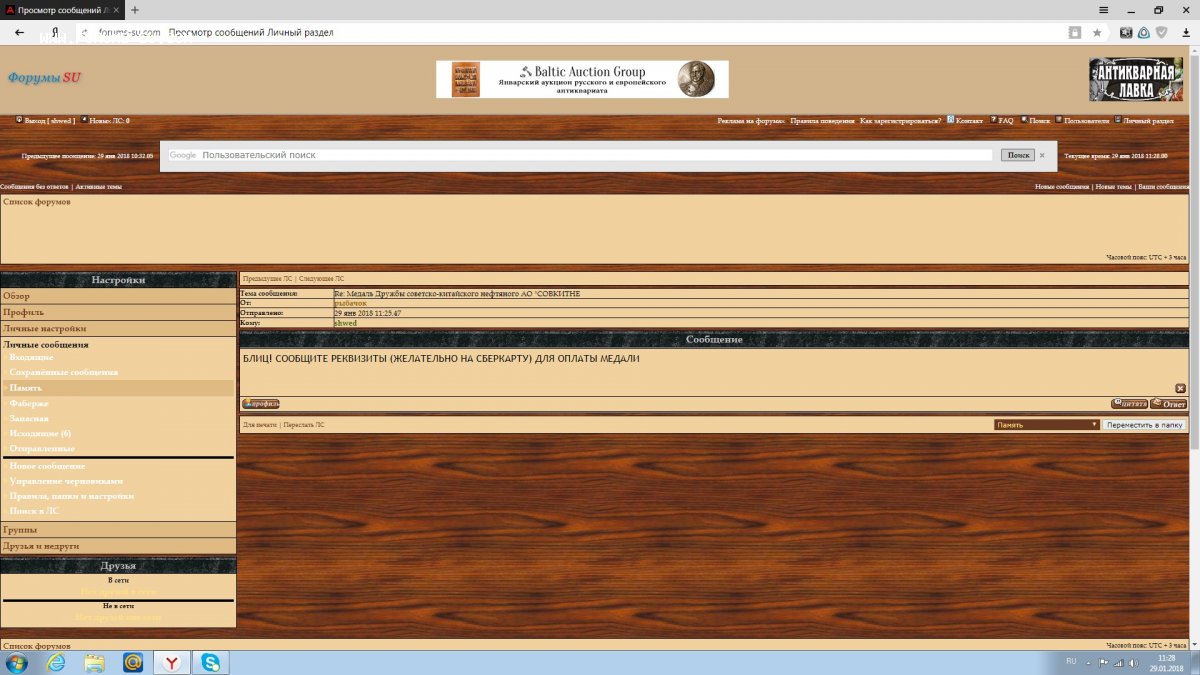The width and height of the screenshot is (1200, 675).
Task: Open the browser downloads arrow icon
Action: pos(1185,32)
